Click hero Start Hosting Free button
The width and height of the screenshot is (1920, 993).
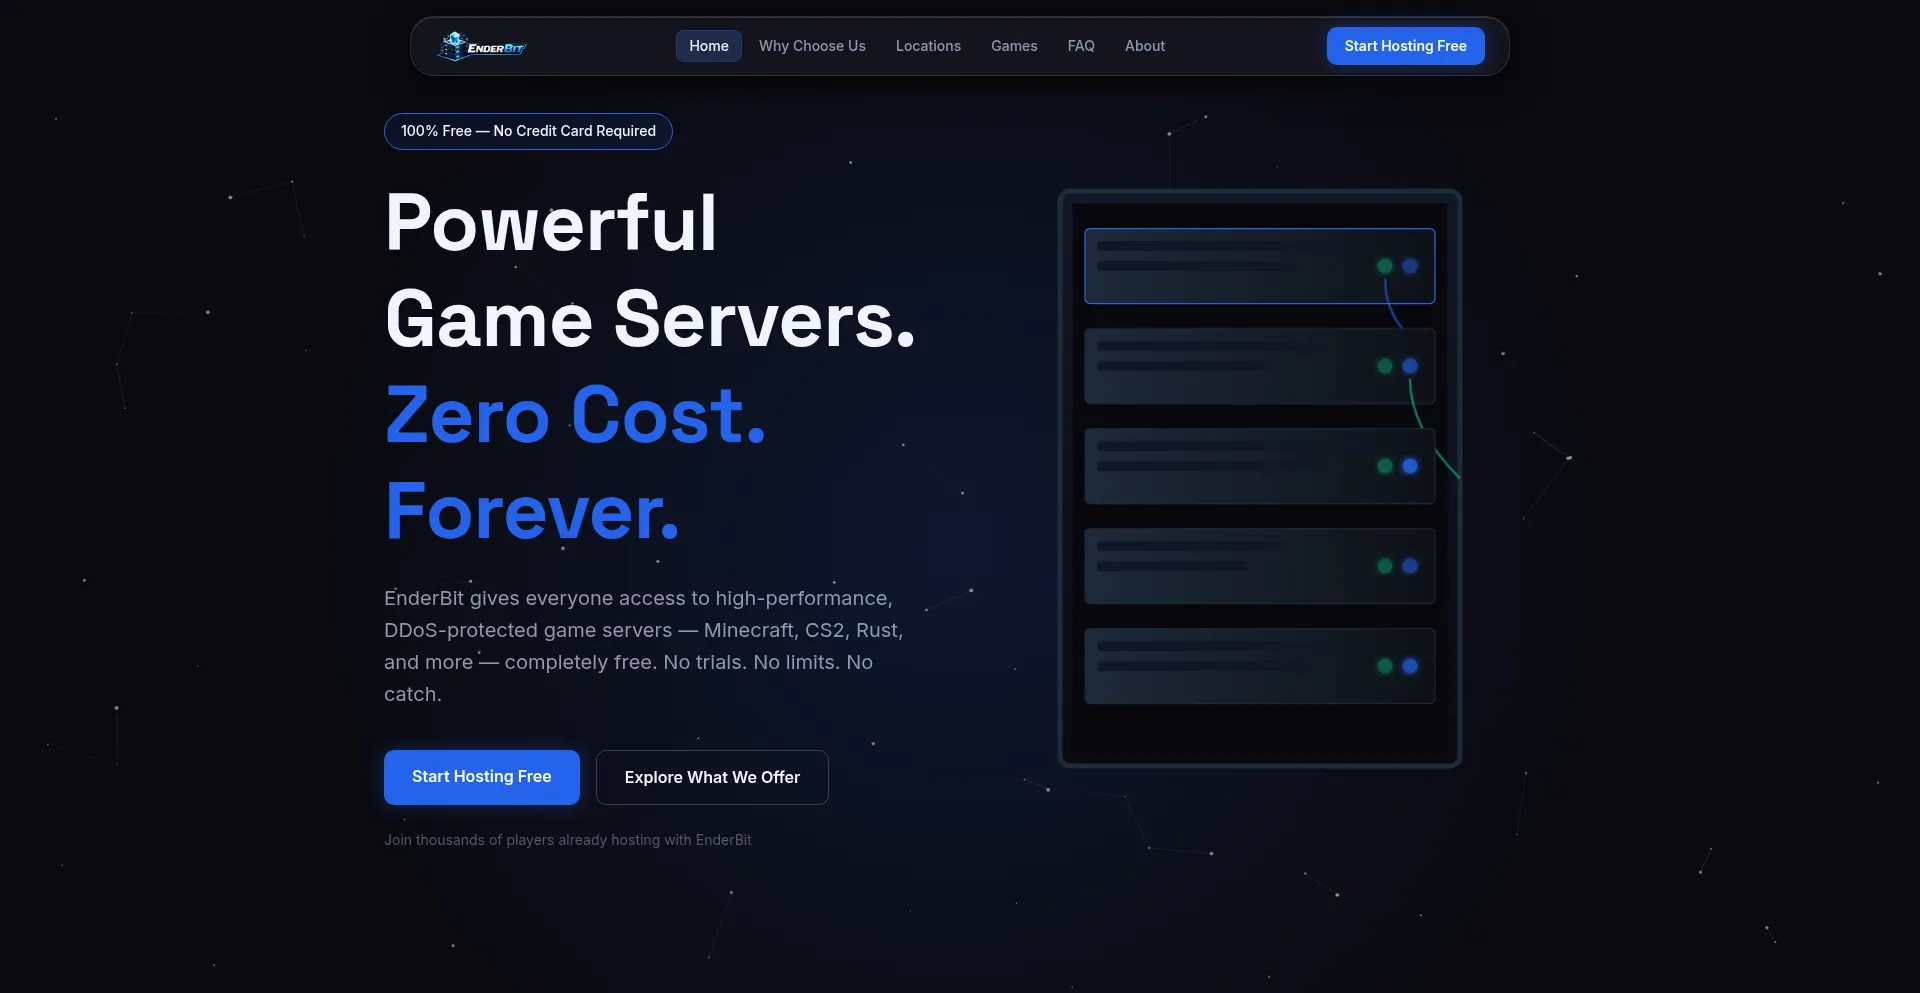pyautogui.click(x=482, y=777)
